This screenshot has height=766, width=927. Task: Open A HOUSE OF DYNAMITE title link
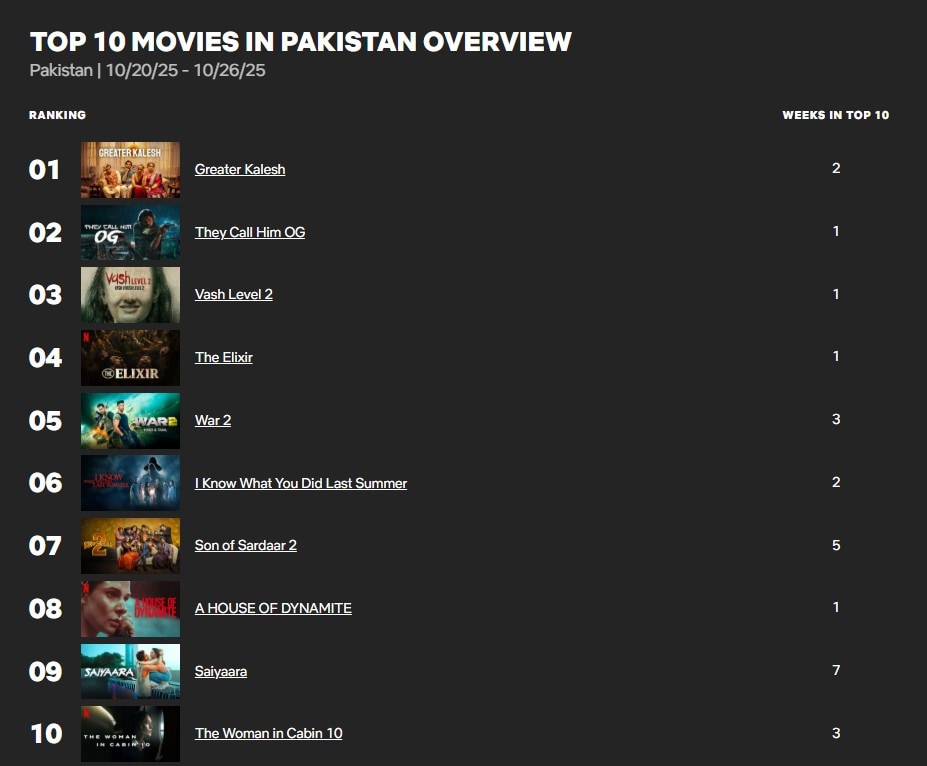click(x=273, y=608)
